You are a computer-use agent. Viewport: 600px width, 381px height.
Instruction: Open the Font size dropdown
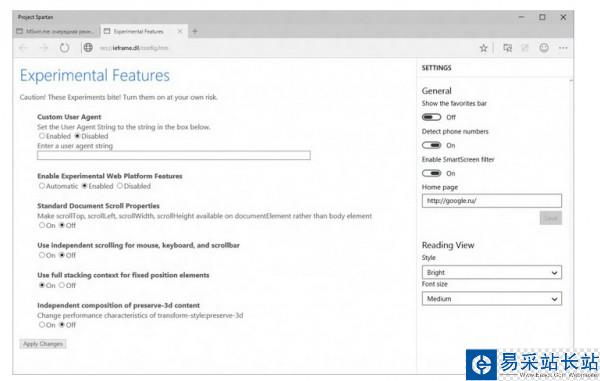492,299
